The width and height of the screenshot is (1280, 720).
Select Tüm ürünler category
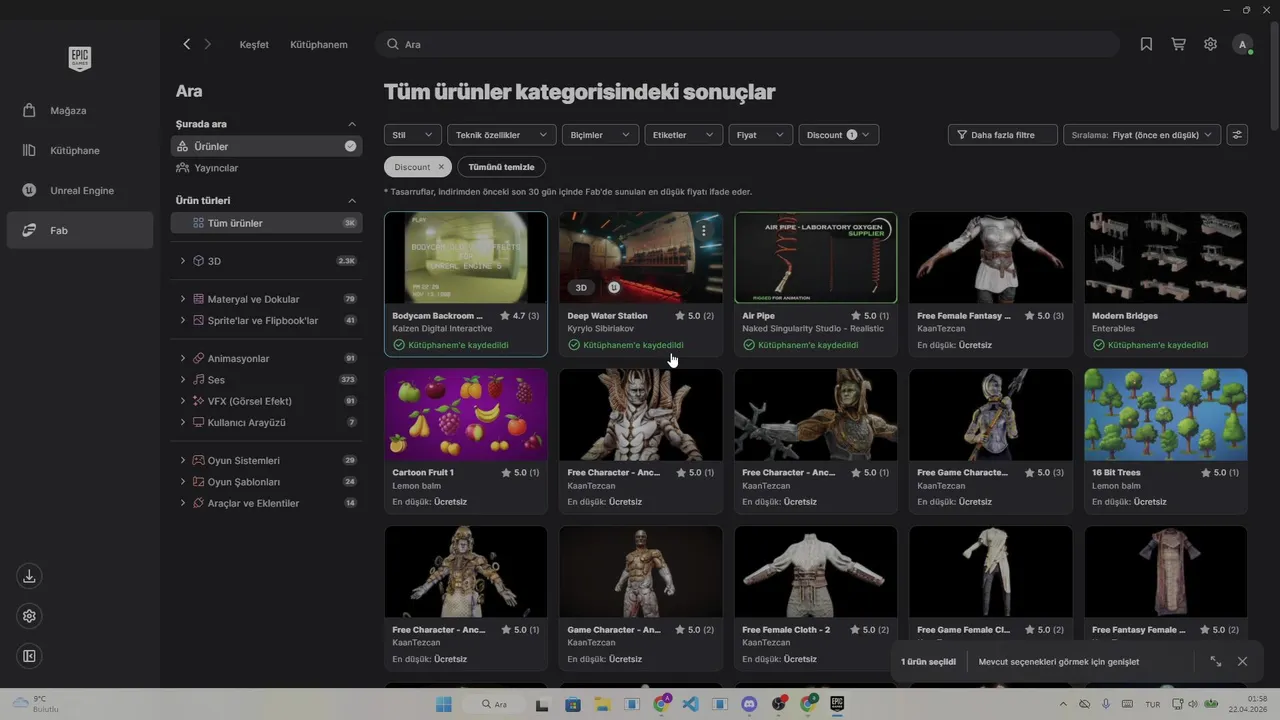pyautogui.click(x=266, y=223)
